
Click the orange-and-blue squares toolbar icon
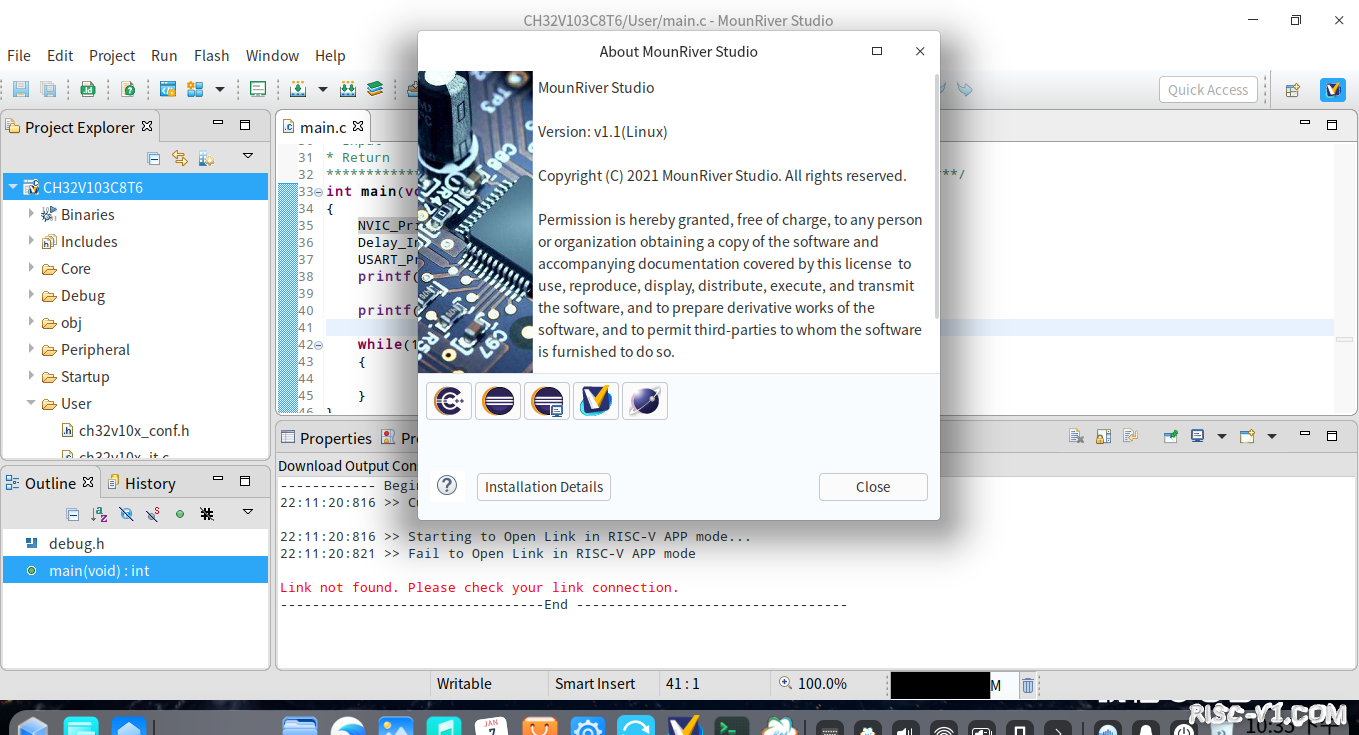point(195,89)
